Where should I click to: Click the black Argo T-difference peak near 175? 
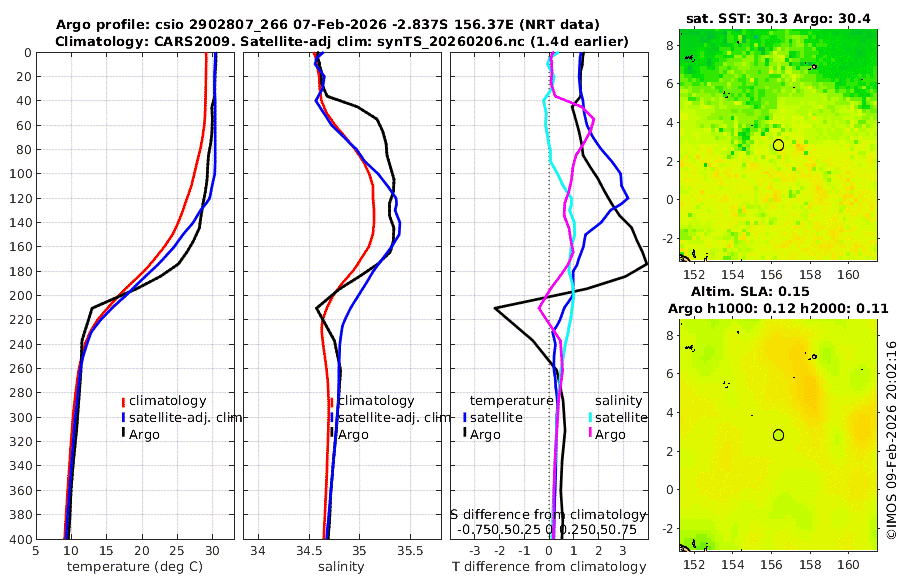tap(646, 264)
